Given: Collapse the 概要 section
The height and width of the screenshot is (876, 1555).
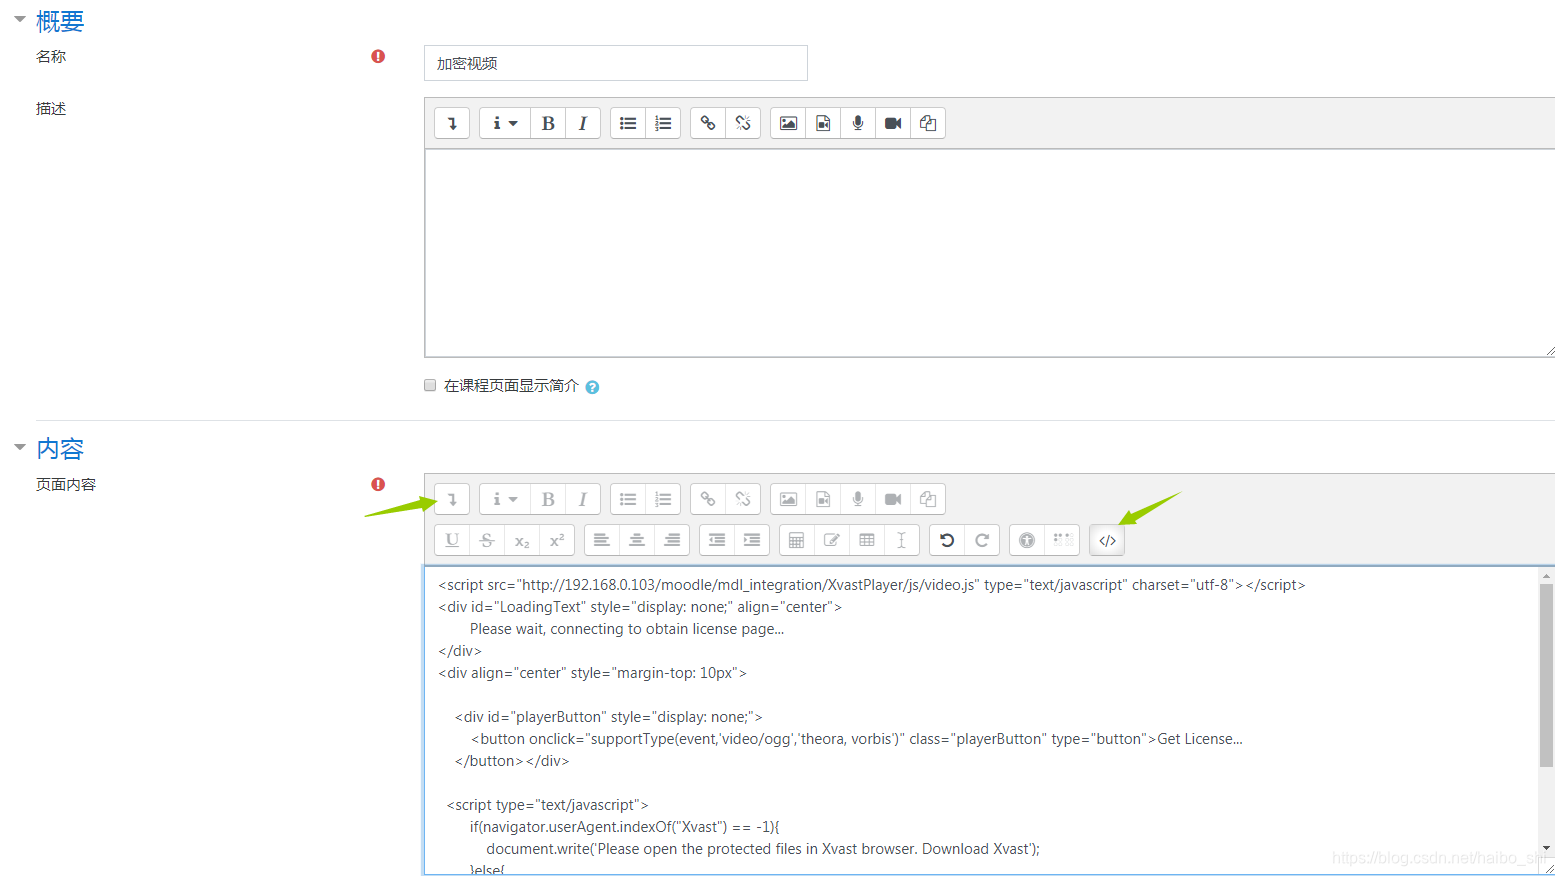Looking at the screenshot, I should click(19, 19).
